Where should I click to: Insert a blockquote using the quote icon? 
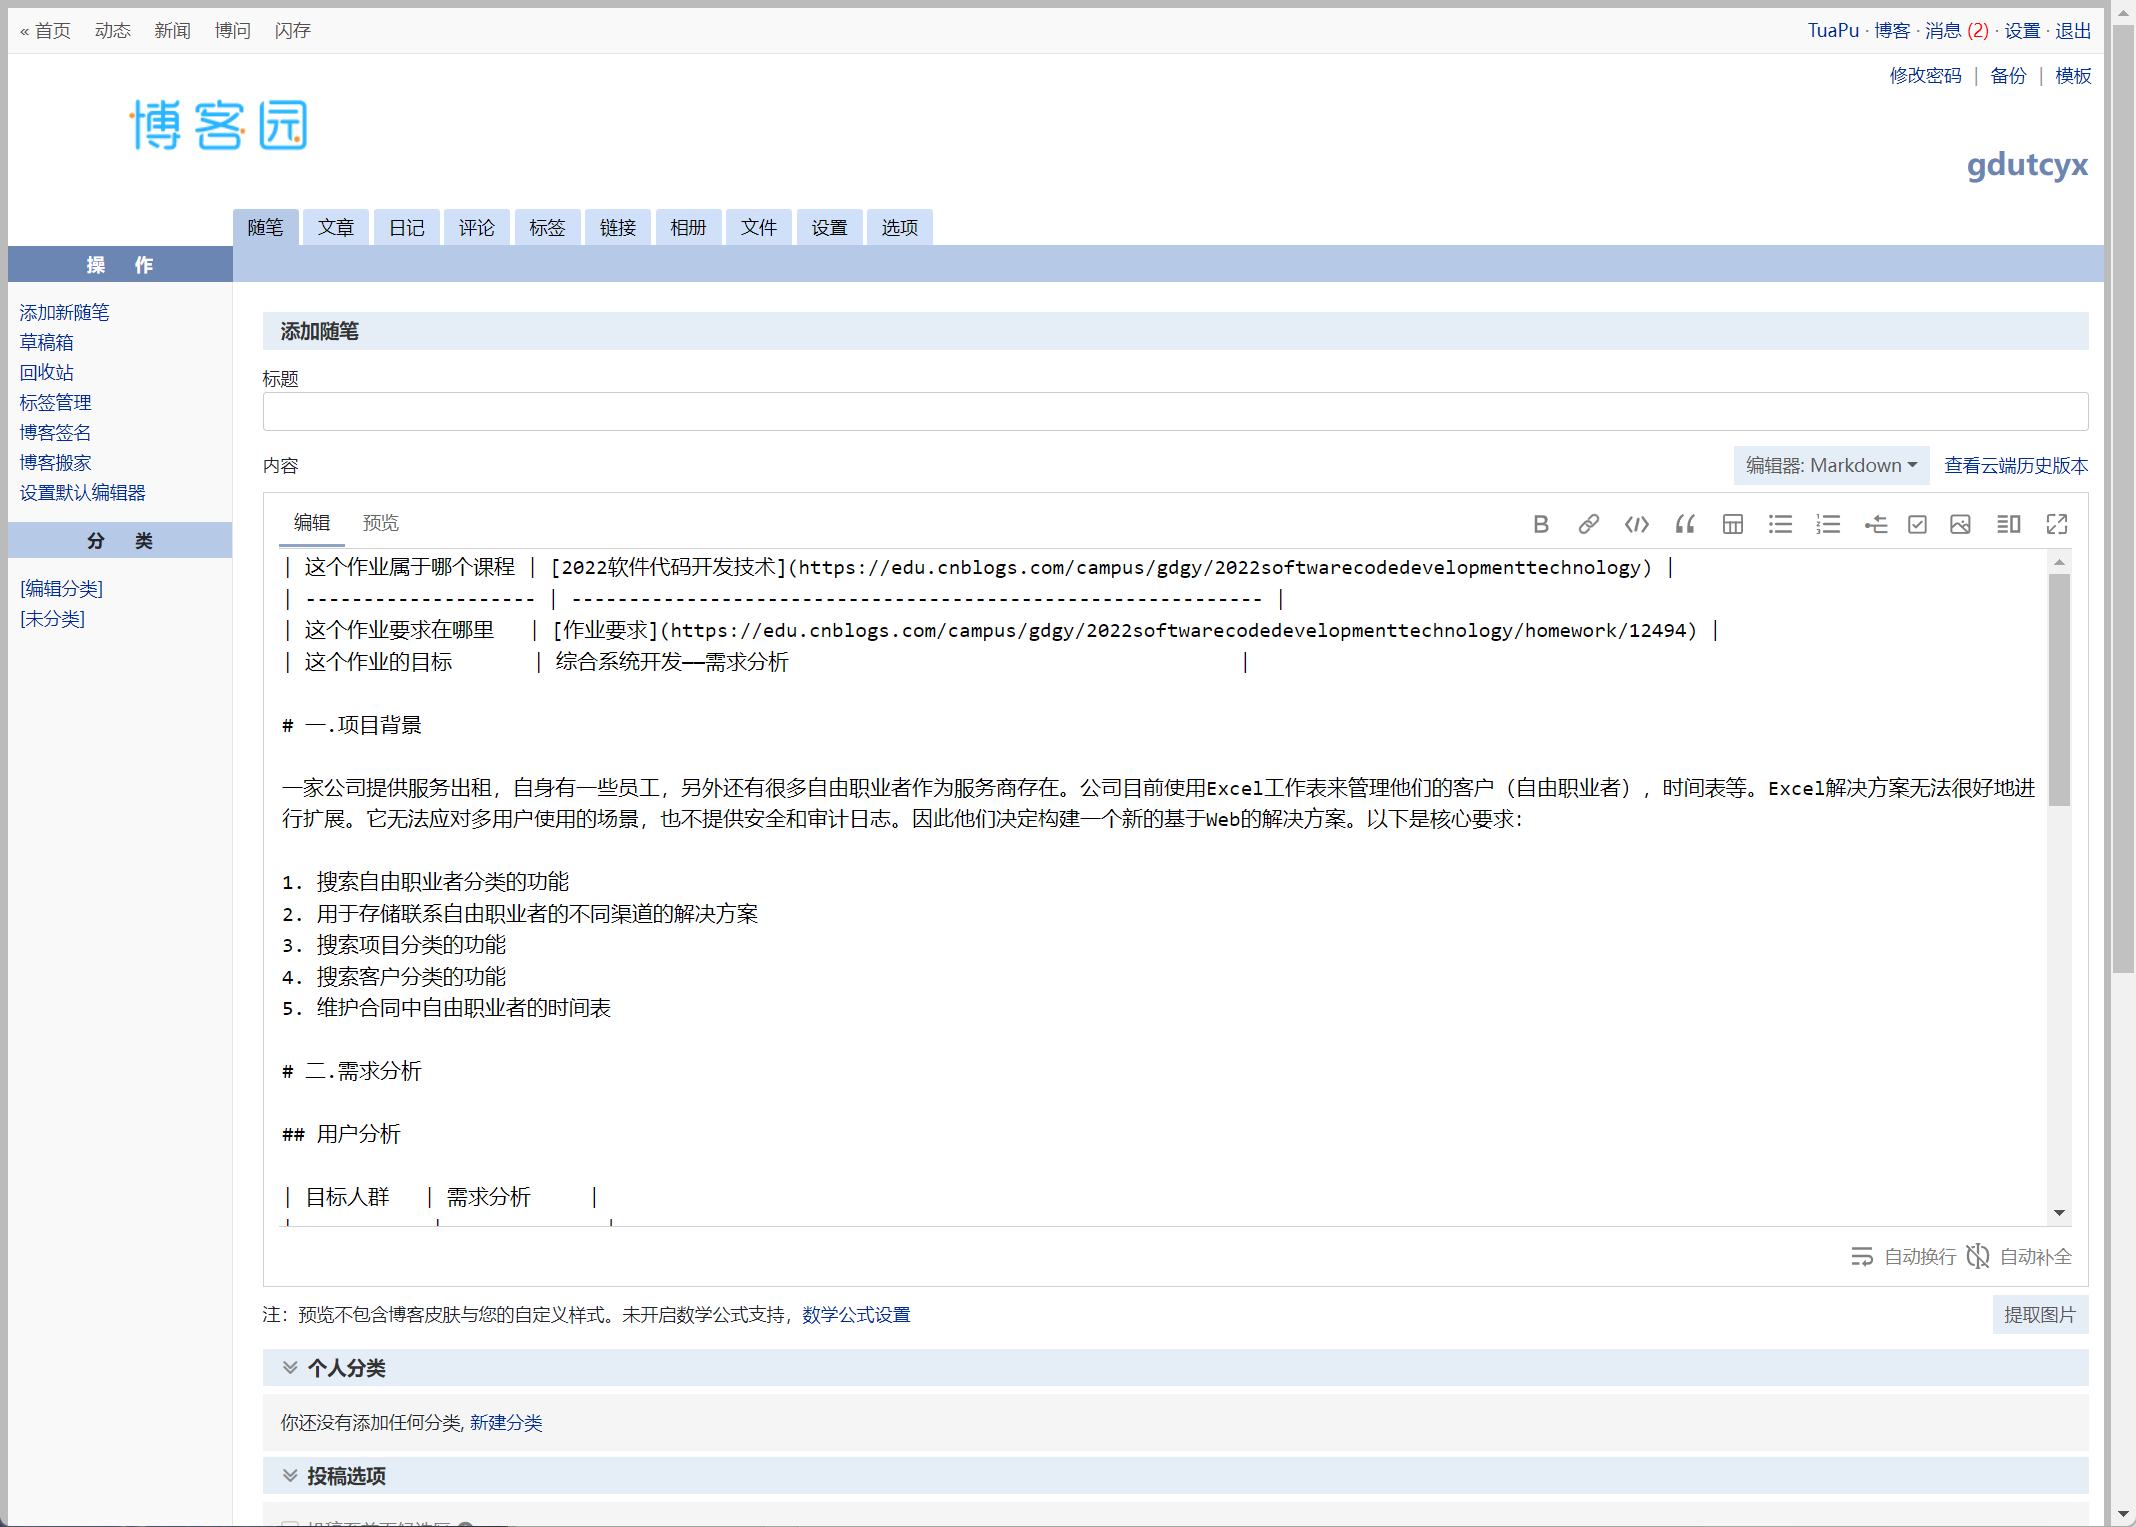pyautogui.click(x=1685, y=524)
